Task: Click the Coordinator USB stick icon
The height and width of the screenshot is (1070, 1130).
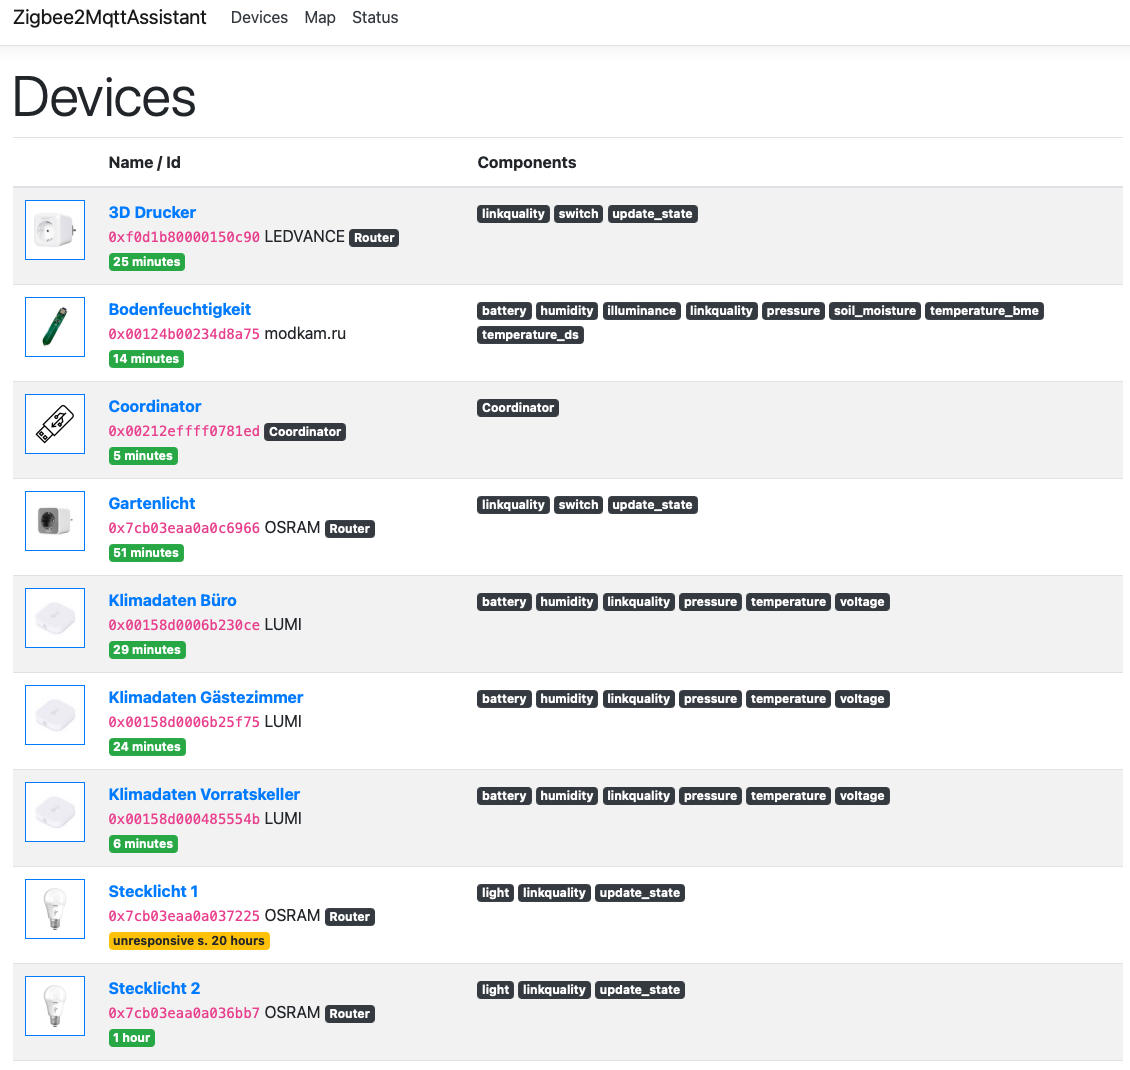Action: point(54,423)
